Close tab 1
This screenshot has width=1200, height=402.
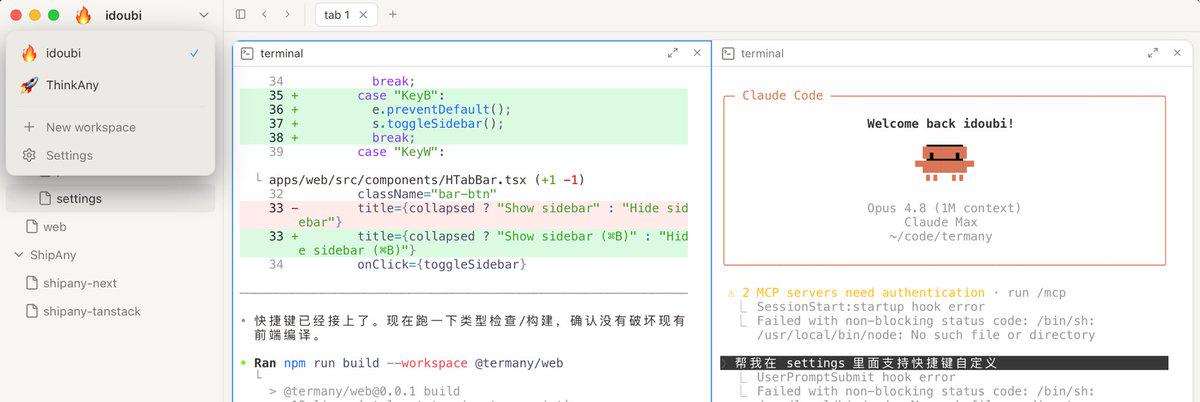[363, 15]
